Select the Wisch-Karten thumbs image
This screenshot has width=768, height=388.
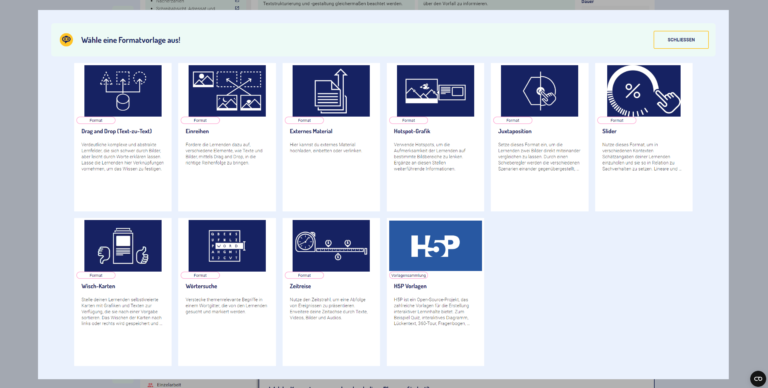(123, 245)
